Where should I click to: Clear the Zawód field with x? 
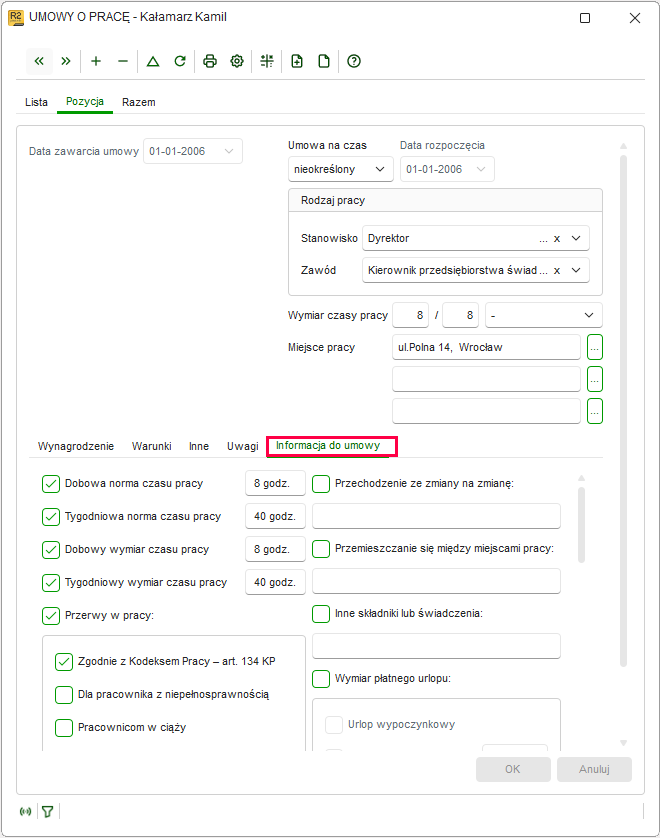click(x=557, y=271)
